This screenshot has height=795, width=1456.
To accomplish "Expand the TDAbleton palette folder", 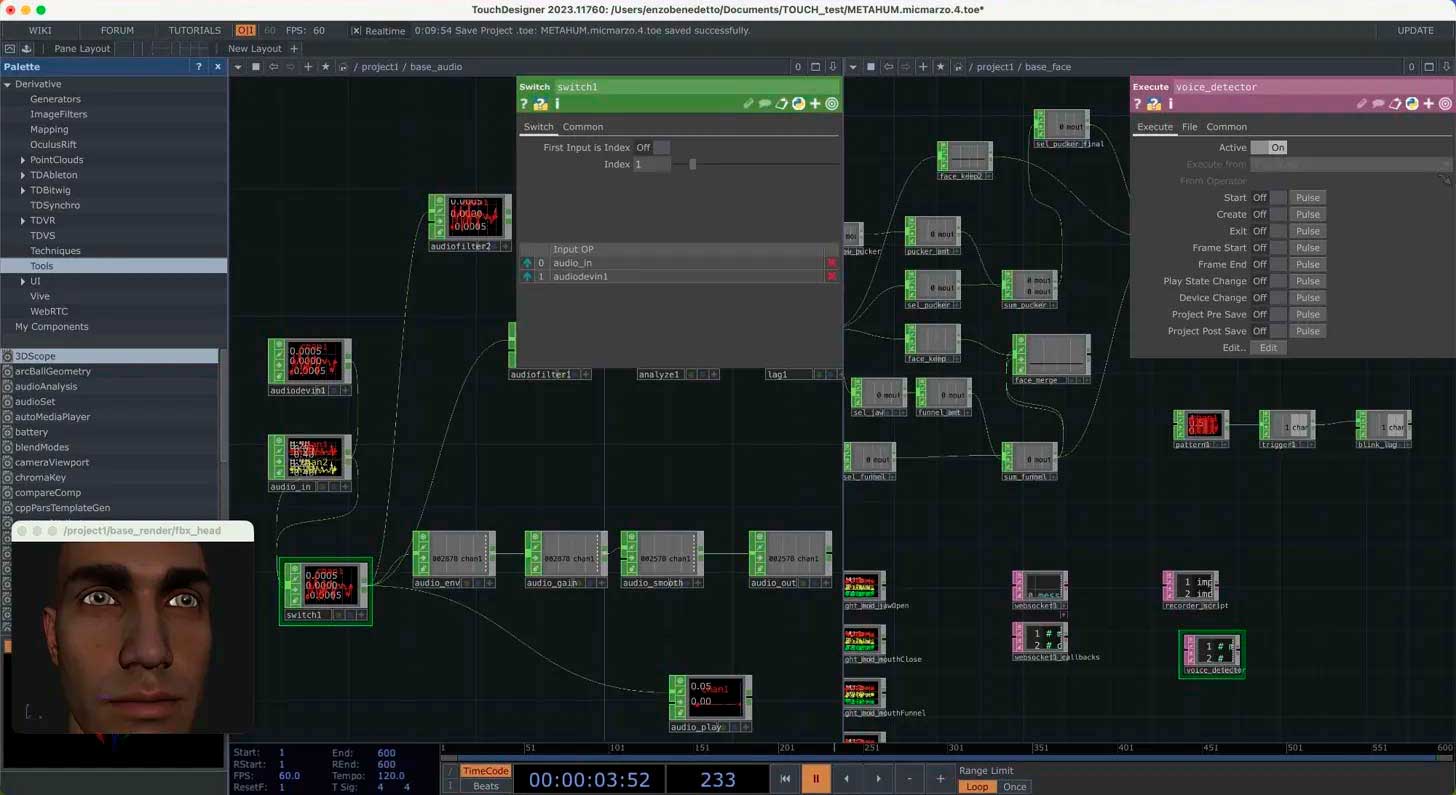I will tap(23, 175).
